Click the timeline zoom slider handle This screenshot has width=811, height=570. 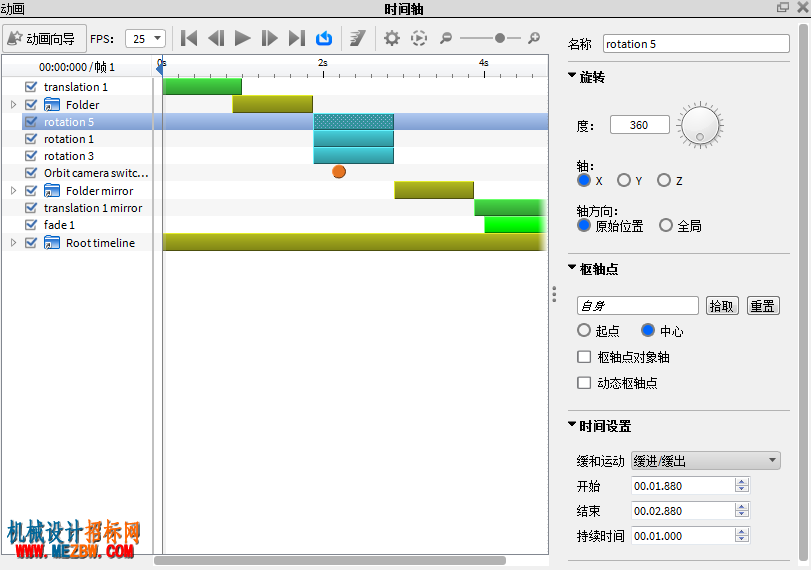click(500, 38)
